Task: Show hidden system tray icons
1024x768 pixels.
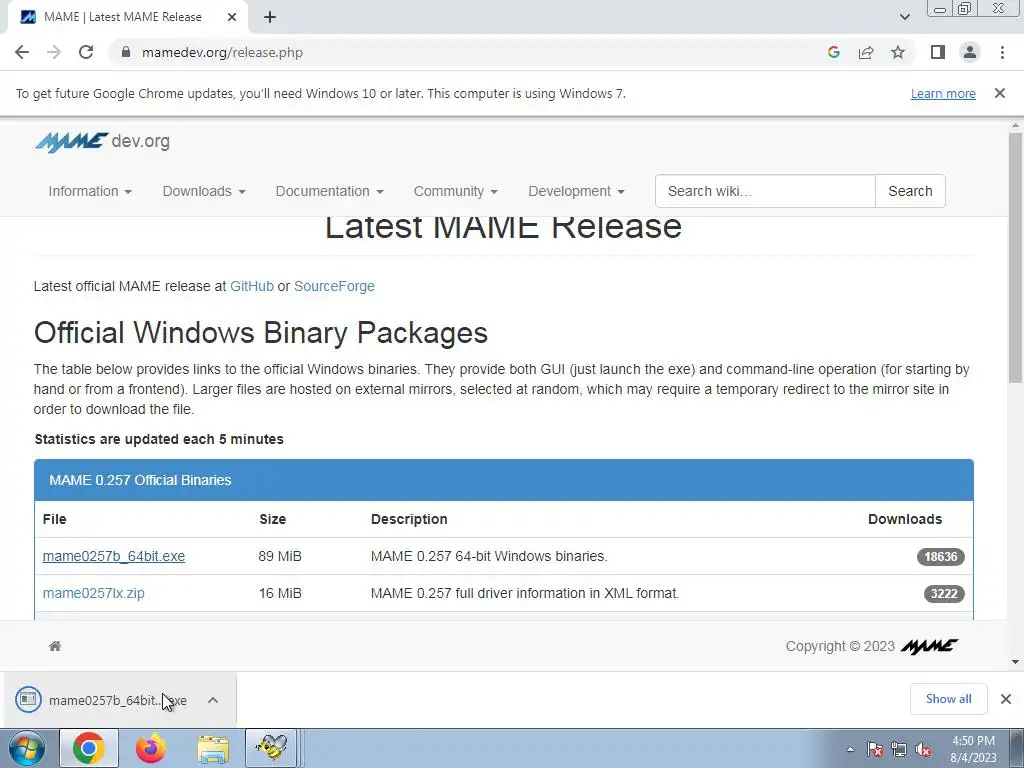Action: coord(850,749)
